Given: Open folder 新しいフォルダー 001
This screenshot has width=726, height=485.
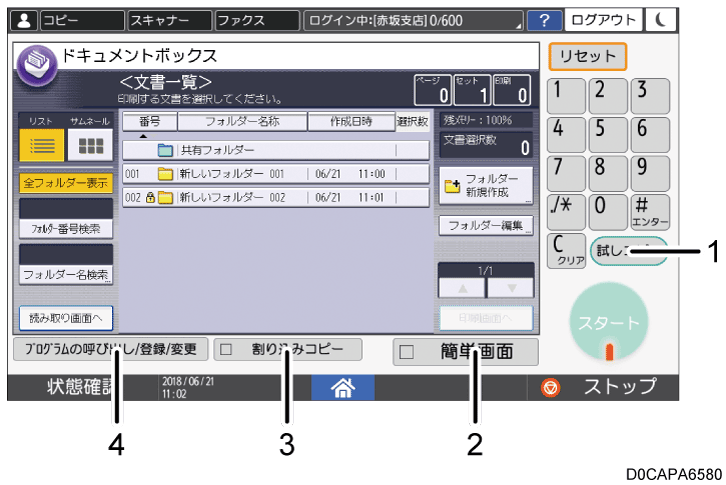Looking at the screenshot, I should pos(276,174).
